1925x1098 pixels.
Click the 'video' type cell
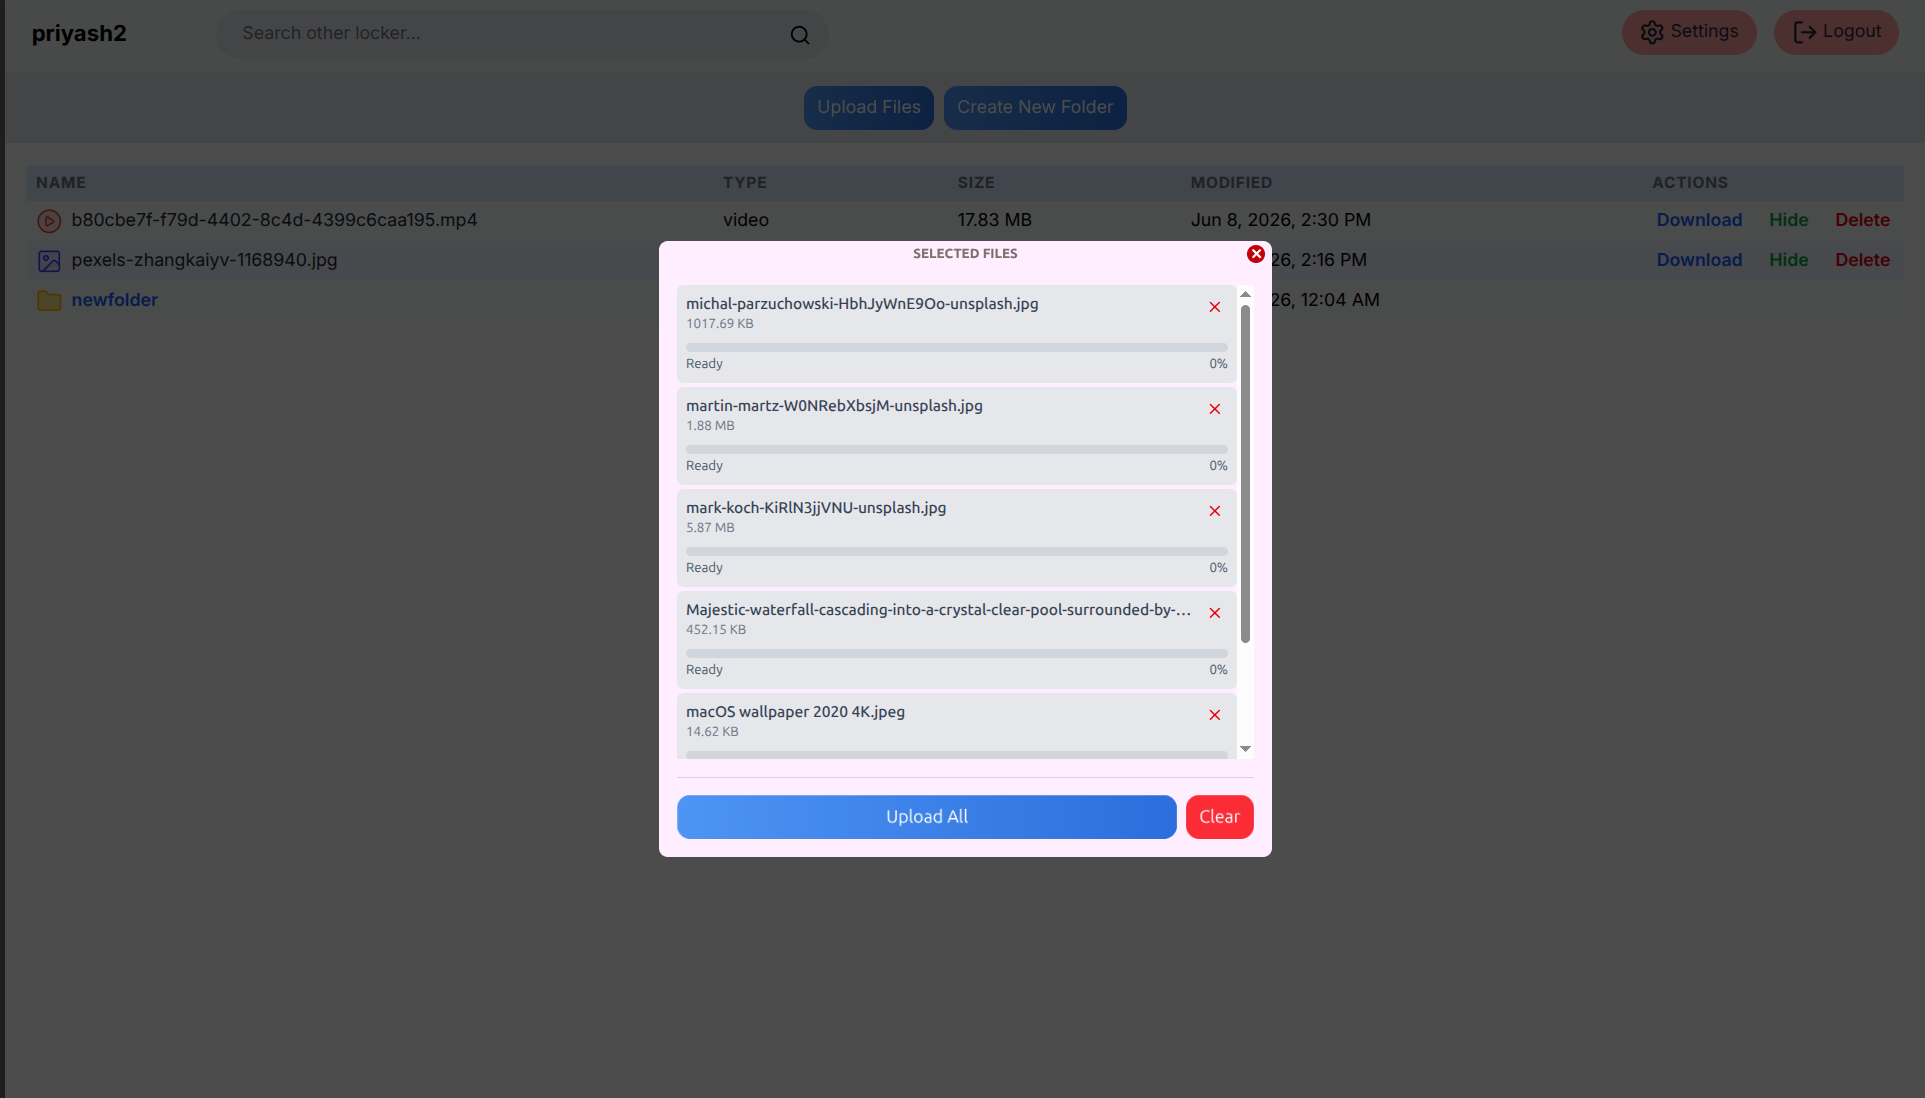click(x=746, y=220)
